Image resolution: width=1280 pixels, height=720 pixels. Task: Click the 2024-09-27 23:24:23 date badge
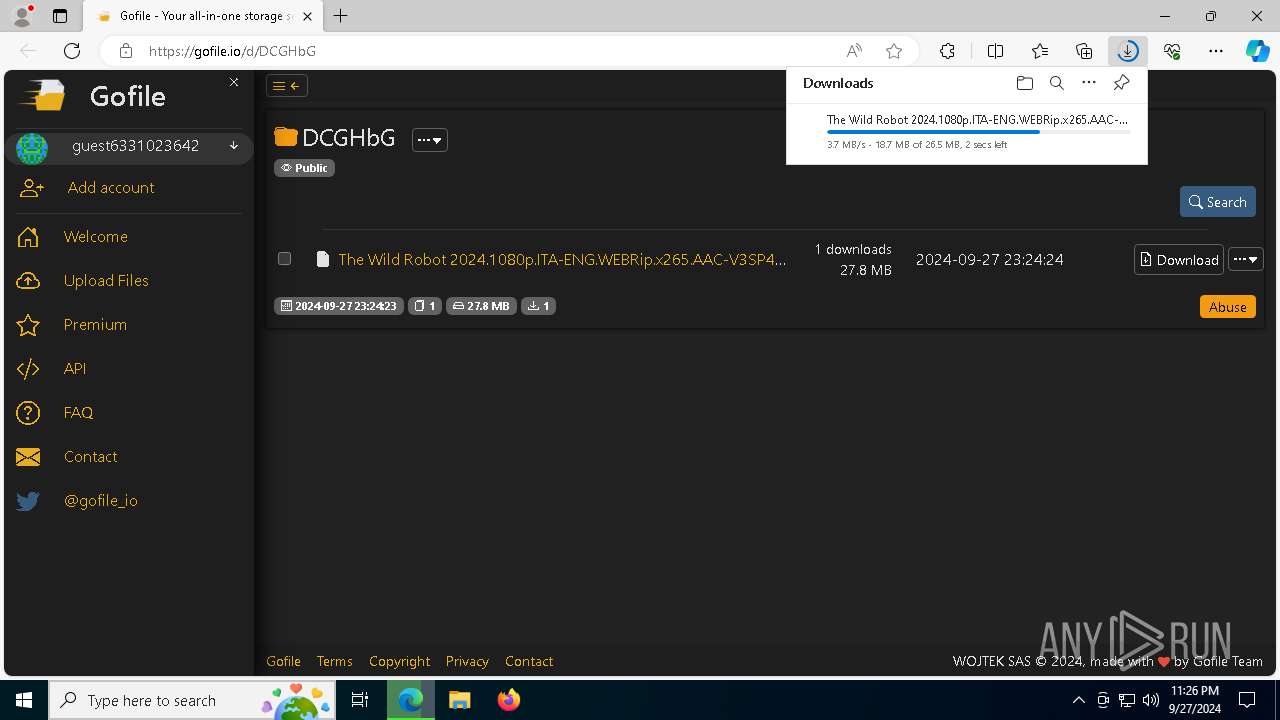339,306
